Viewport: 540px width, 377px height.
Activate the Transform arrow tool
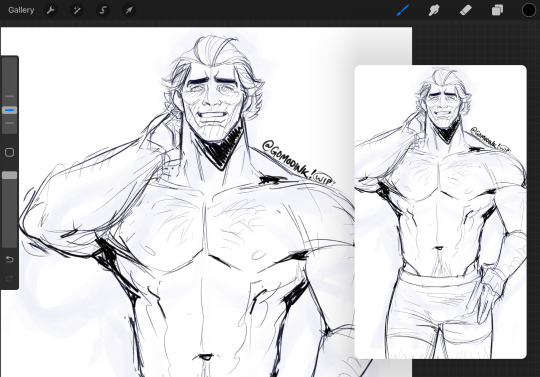(129, 10)
